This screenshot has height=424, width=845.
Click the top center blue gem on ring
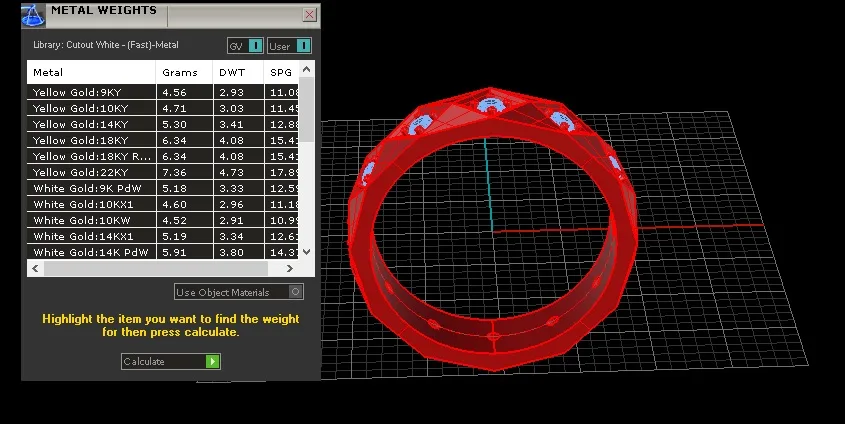(491, 105)
